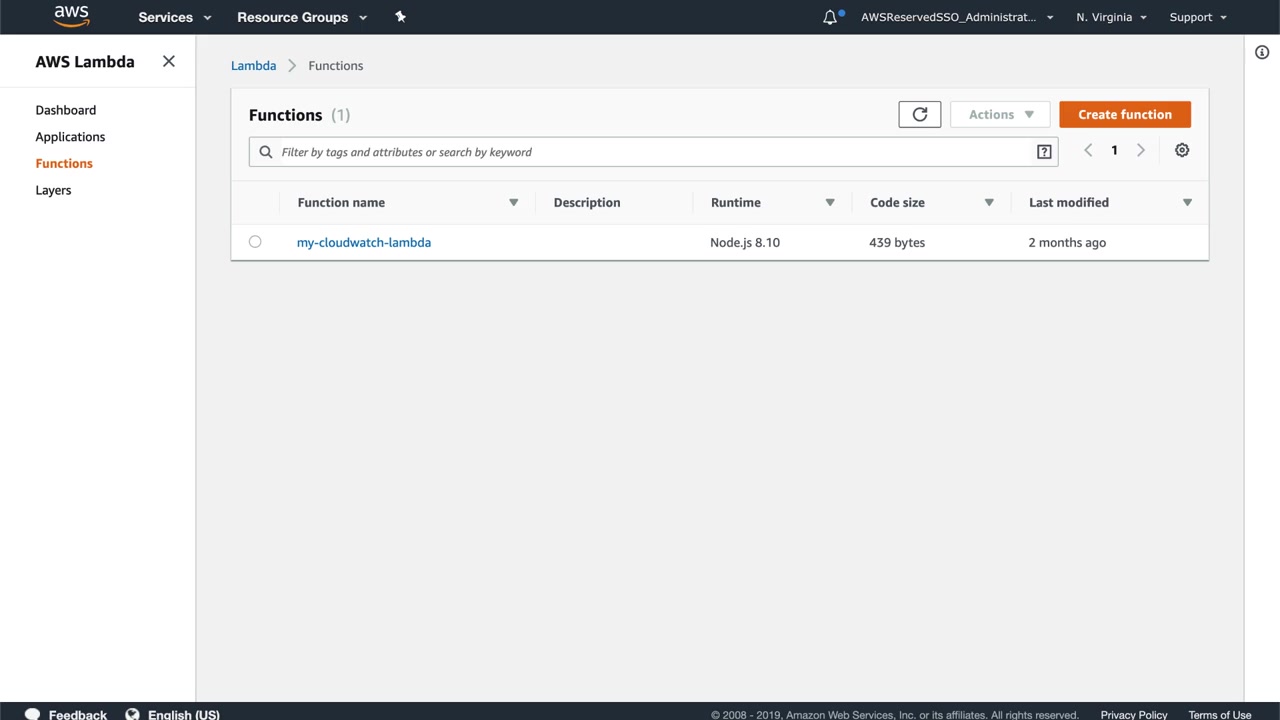Open the N. Virginia region selector
The width and height of the screenshot is (1280, 720).
(x=1111, y=17)
